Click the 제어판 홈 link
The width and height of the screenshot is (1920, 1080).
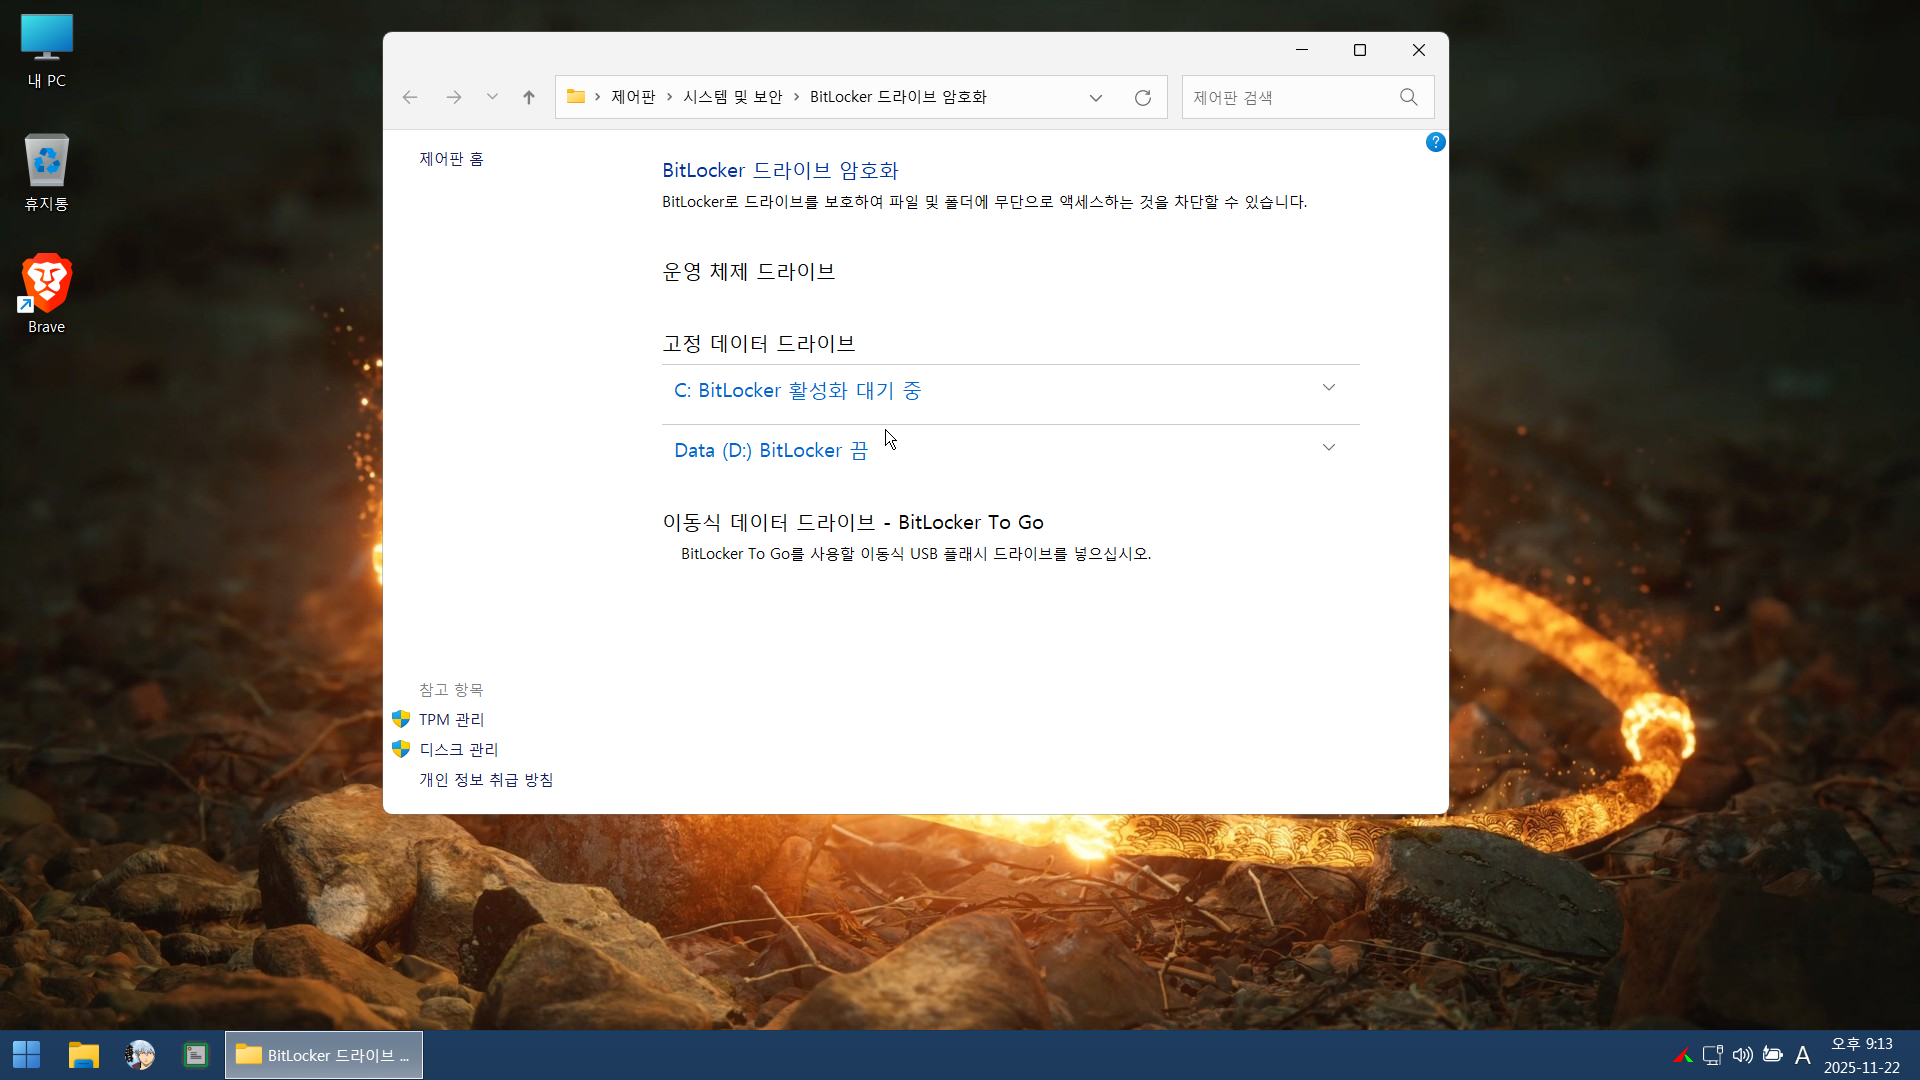[x=451, y=159]
